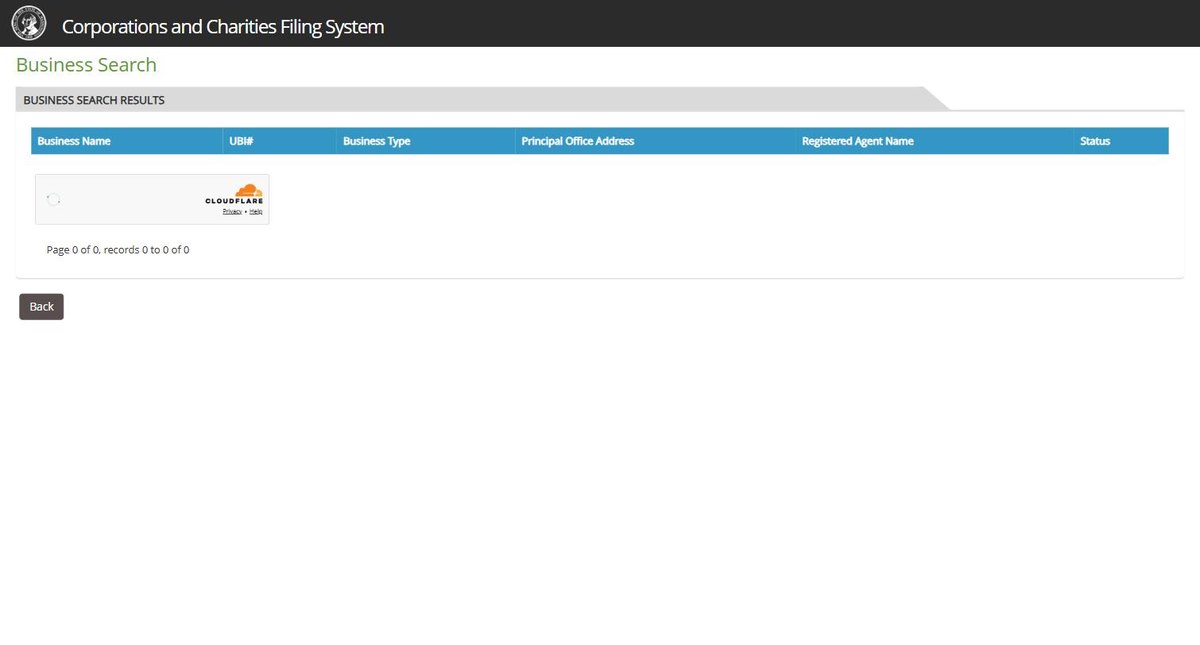Open the Cloudflare Help link

256,212
